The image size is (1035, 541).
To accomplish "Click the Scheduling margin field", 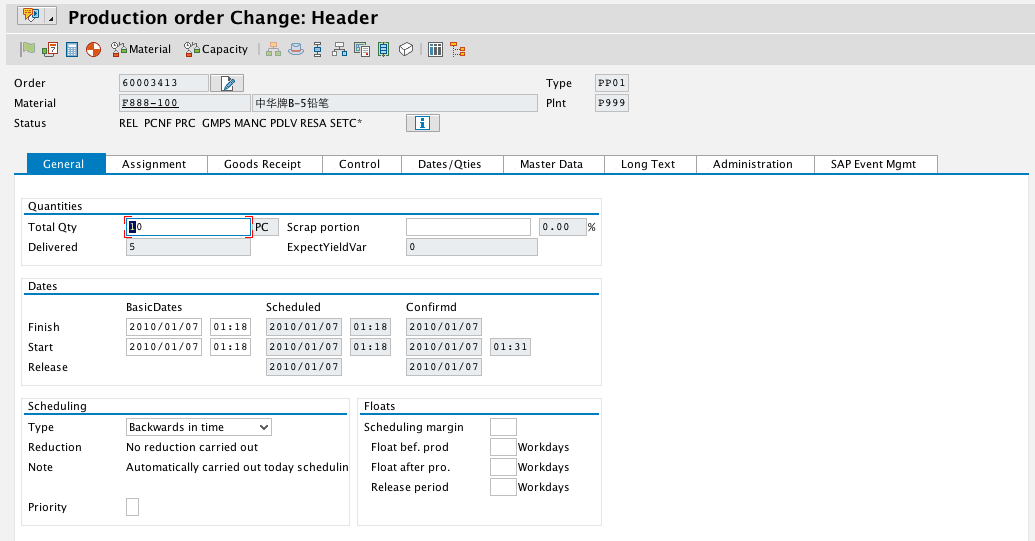I will 503,427.
